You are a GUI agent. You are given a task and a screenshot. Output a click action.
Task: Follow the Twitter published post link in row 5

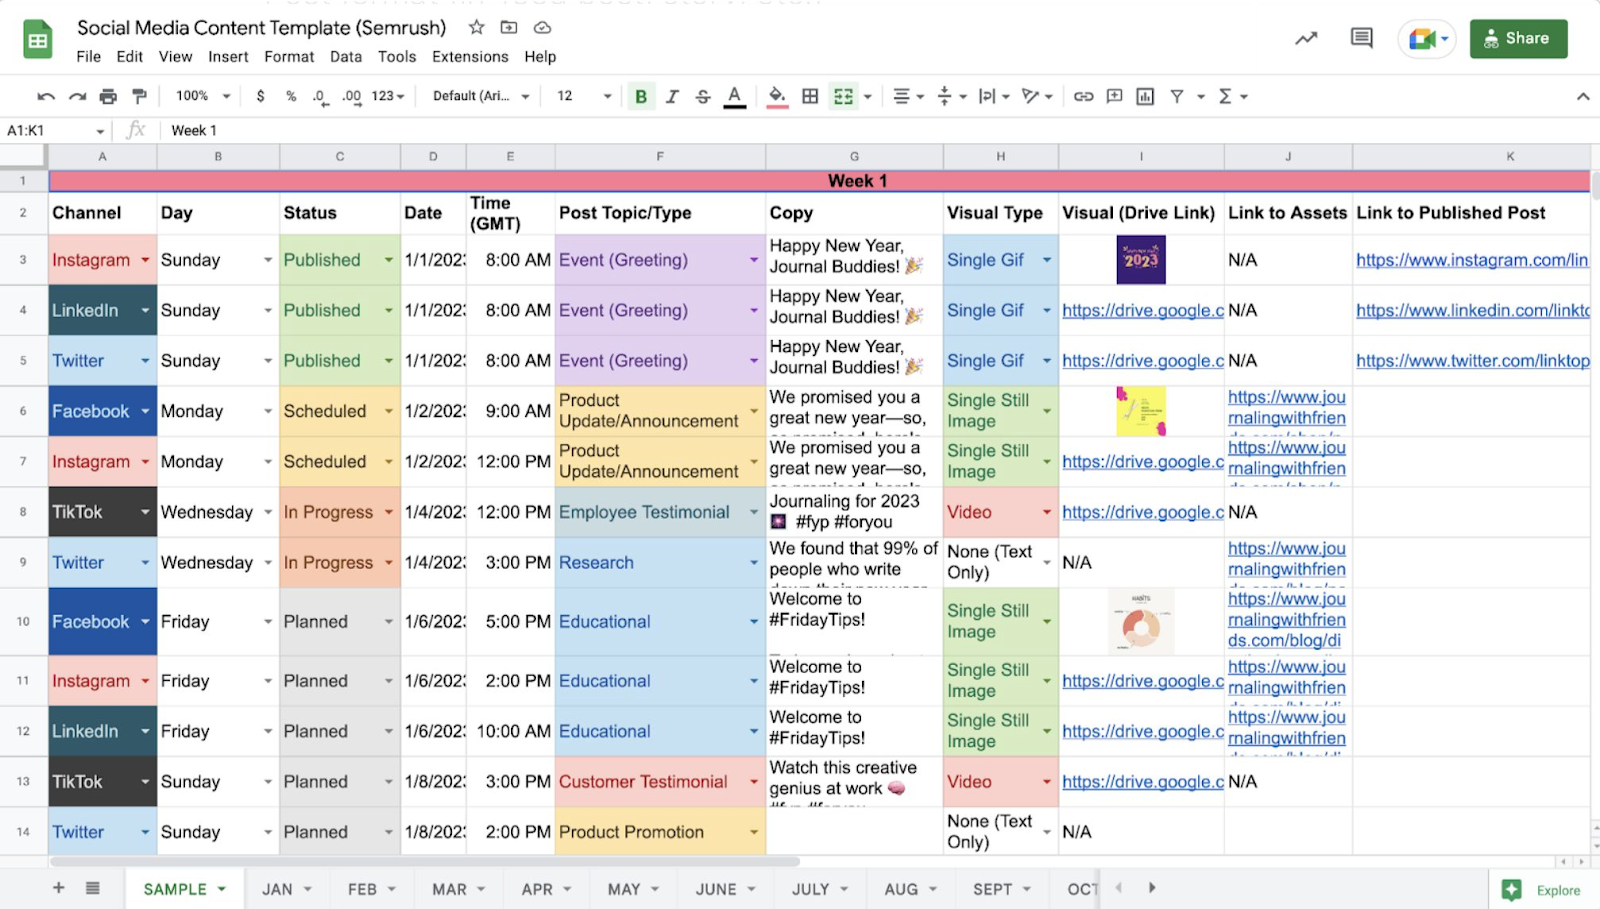(x=1470, y=360)
